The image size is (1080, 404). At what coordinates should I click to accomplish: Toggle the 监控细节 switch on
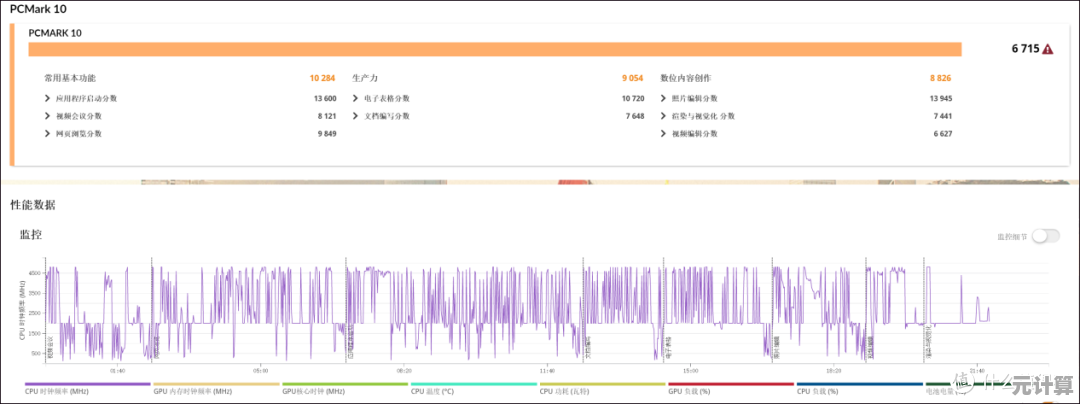point(1045,236)
